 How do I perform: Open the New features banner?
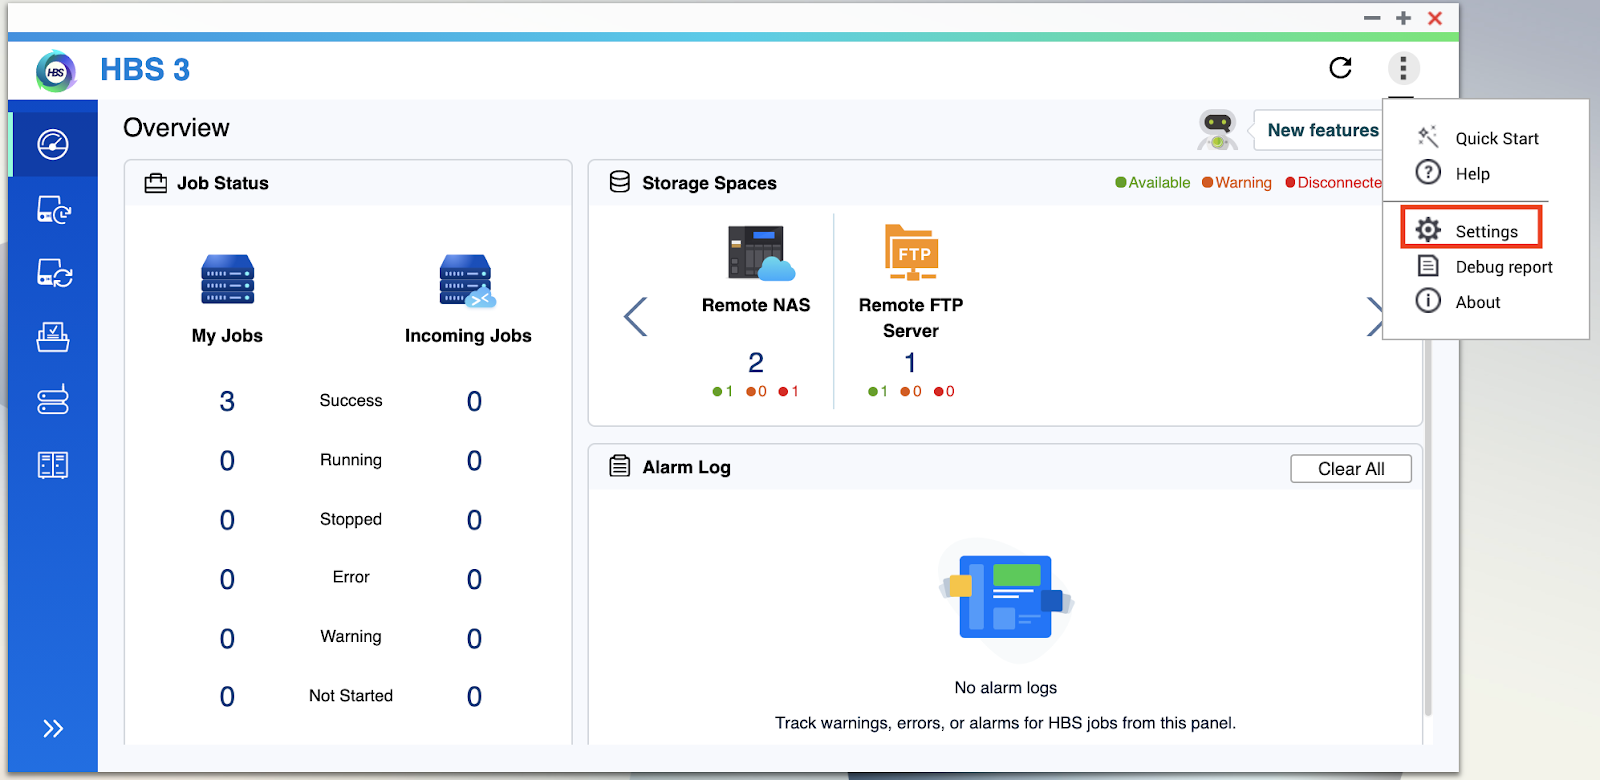click(x=1322, y=130)
